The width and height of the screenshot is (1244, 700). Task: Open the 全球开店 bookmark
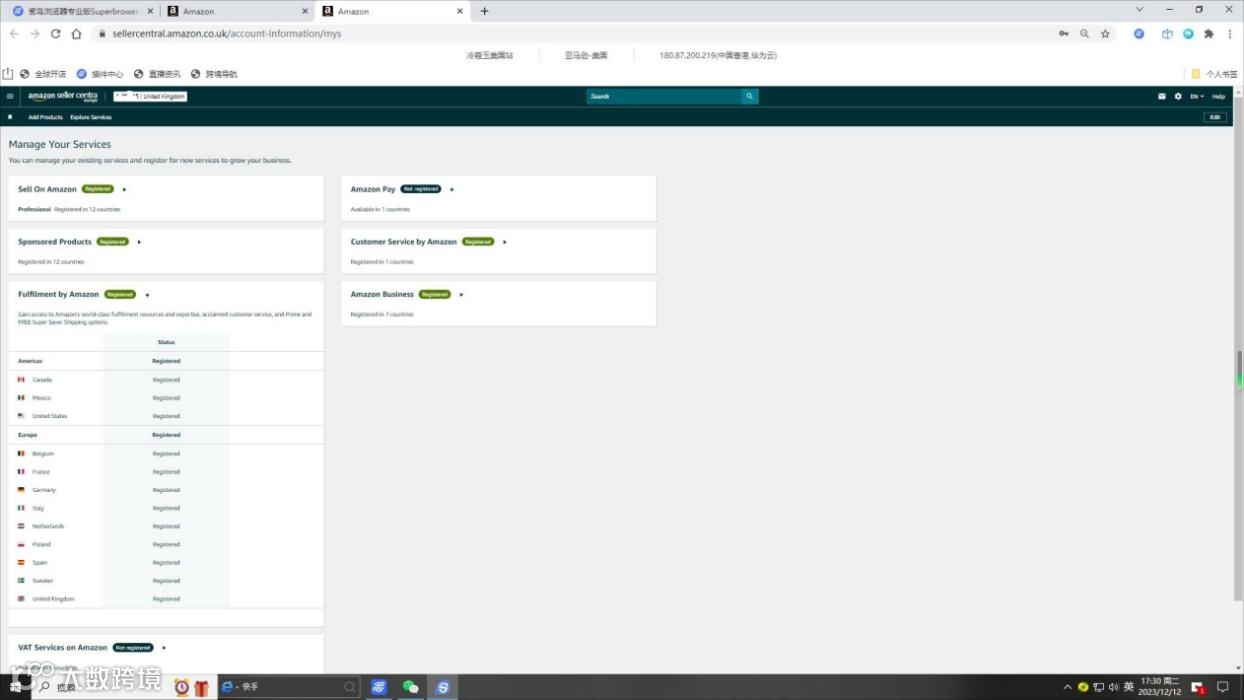pos(44,74)
